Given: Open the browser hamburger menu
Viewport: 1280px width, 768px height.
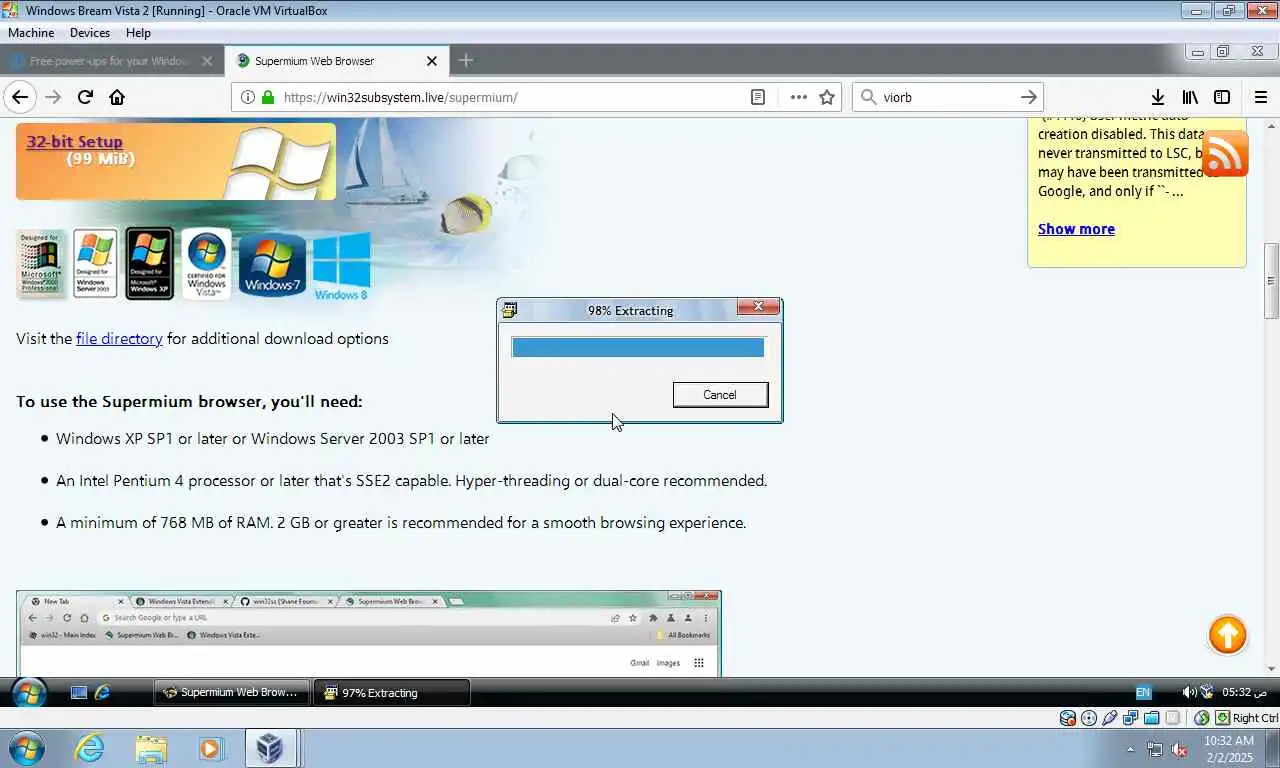Looking at the screenshot, I should click(x=1260, y=97).
